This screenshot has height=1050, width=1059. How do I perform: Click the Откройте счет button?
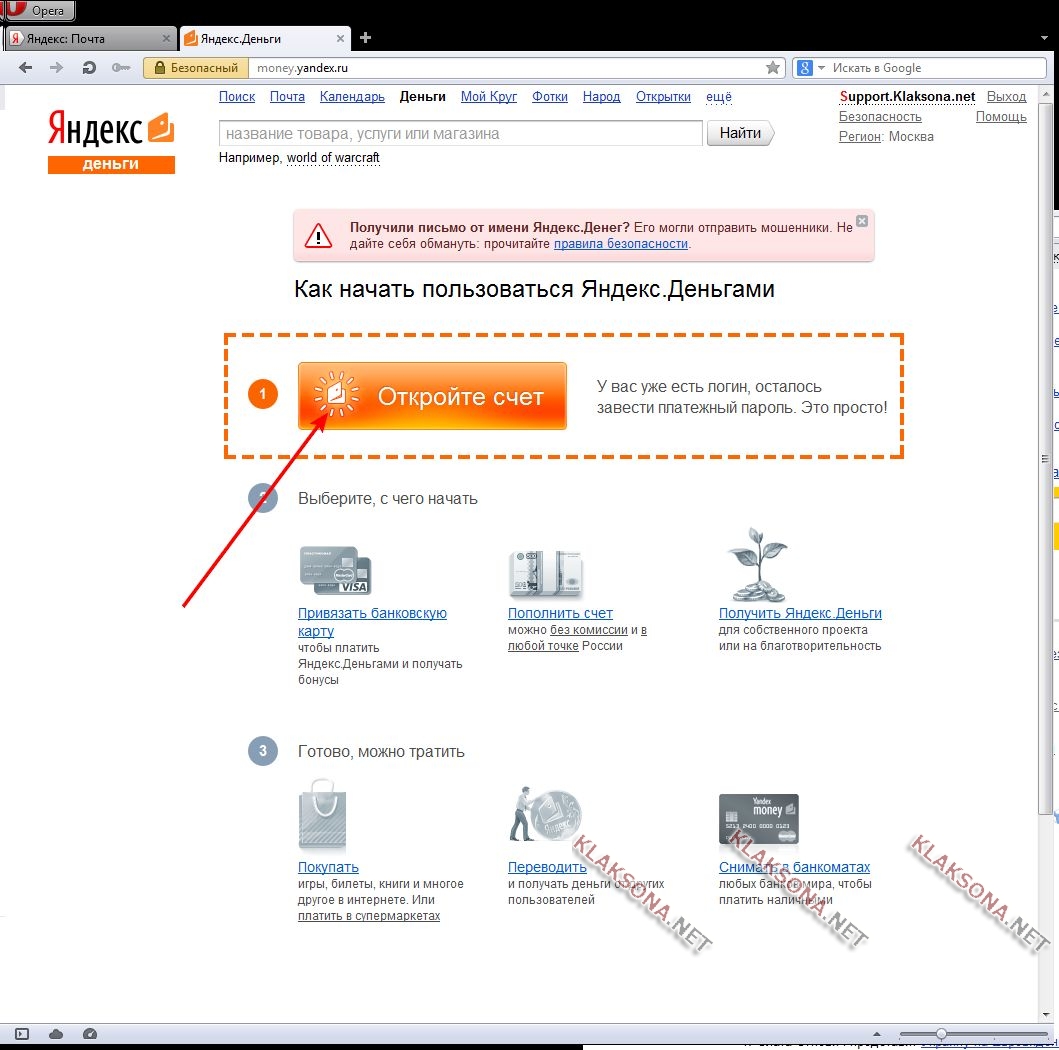point(432,396)
